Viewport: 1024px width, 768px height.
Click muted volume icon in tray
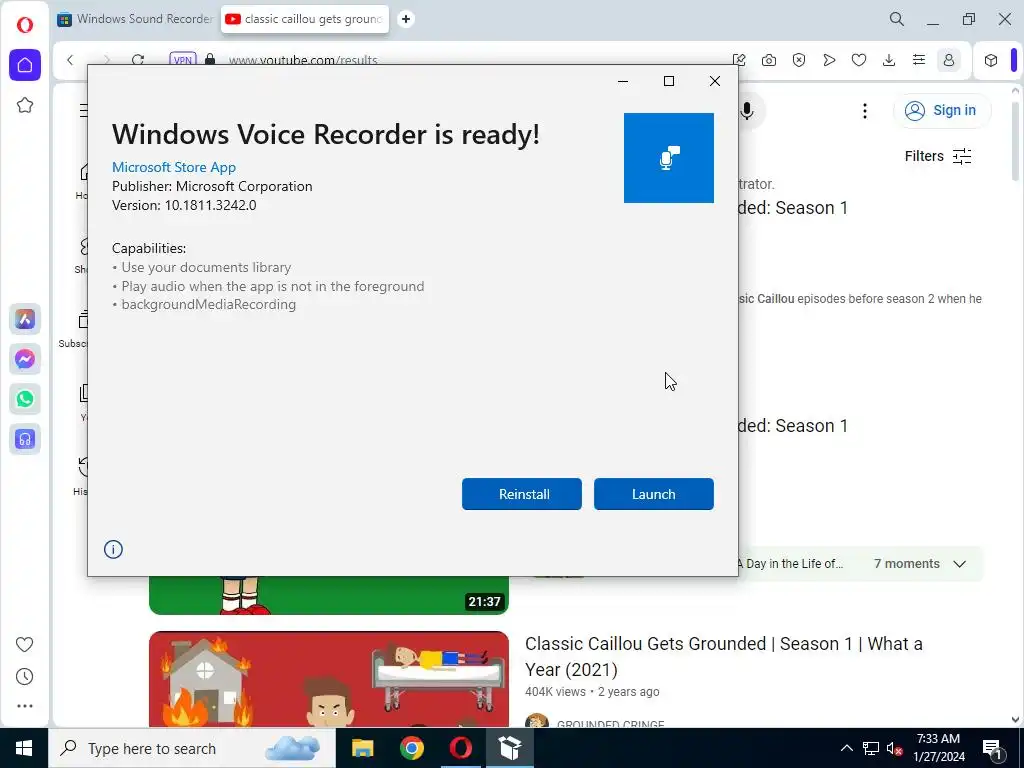pos(894,748)
